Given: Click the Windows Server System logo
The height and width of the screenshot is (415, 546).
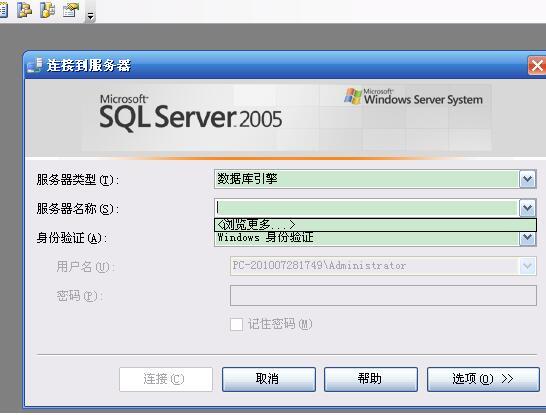Looking at the screenshot, I should [413, 96].
